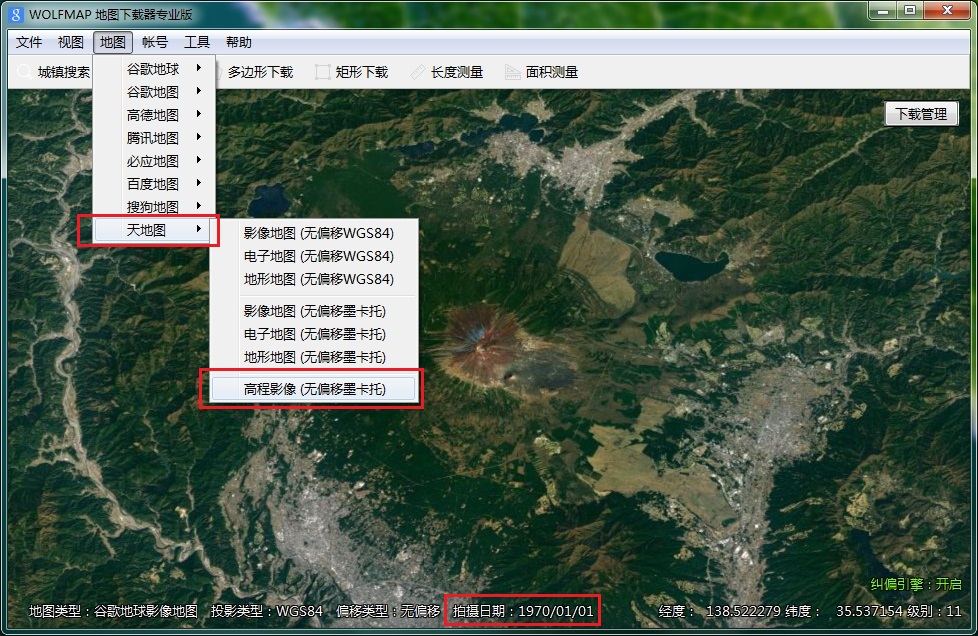Toggle the 纠偏引擎 status indicator

915,584
